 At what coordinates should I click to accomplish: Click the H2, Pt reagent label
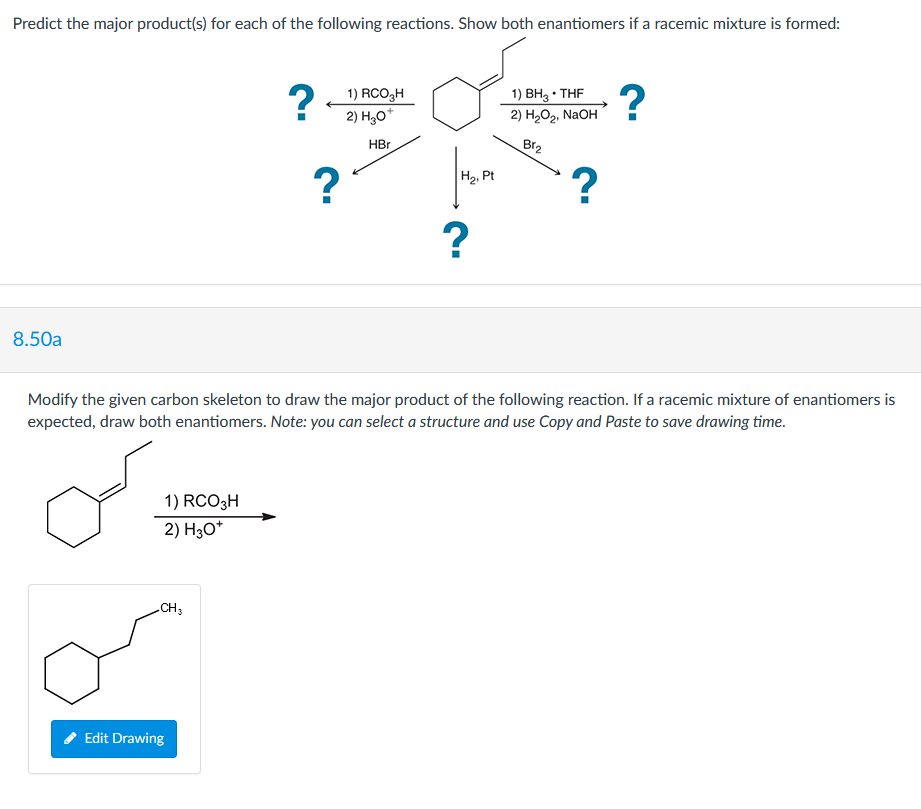[x=478, y=177]
